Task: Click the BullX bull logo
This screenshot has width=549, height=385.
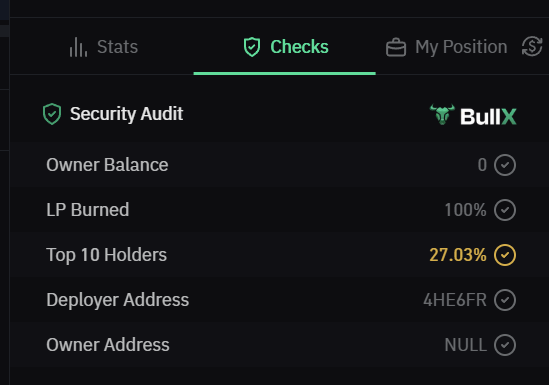Action: (x=442, y=114)
